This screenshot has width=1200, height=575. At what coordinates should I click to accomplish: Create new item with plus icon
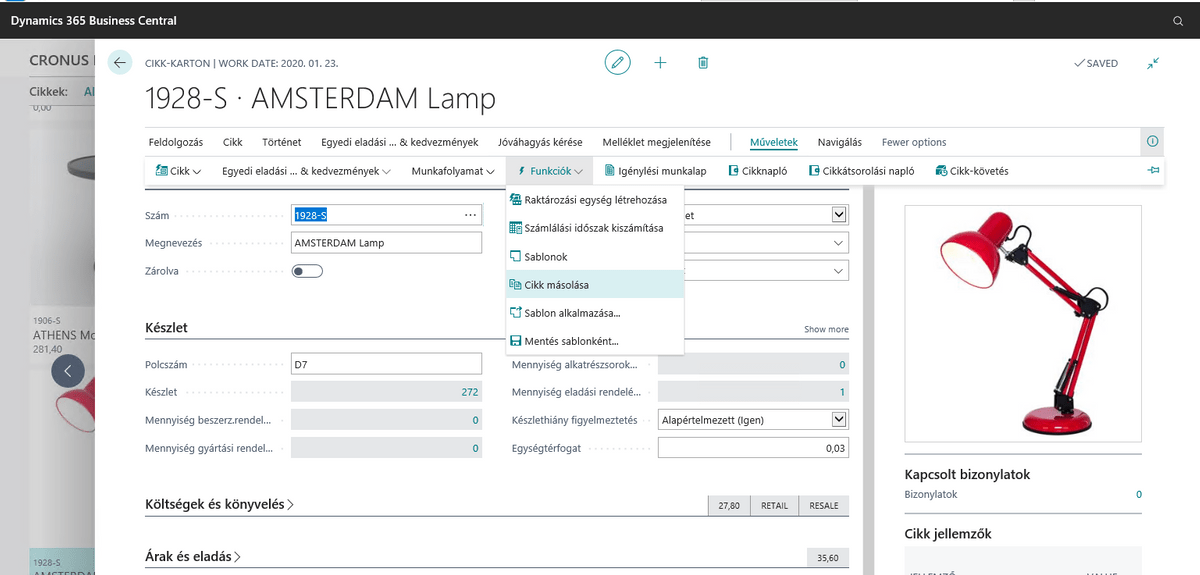[660, 63]
